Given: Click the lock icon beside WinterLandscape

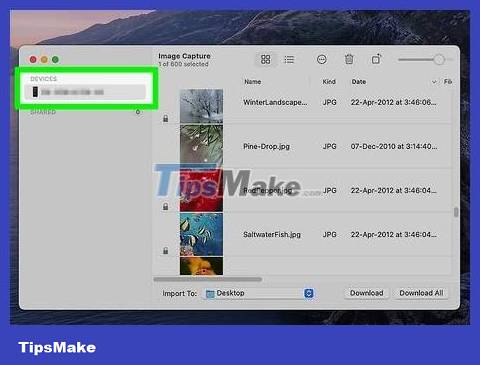Looking at the screenshot, I should pyautogui.click(x=166, y=118).
